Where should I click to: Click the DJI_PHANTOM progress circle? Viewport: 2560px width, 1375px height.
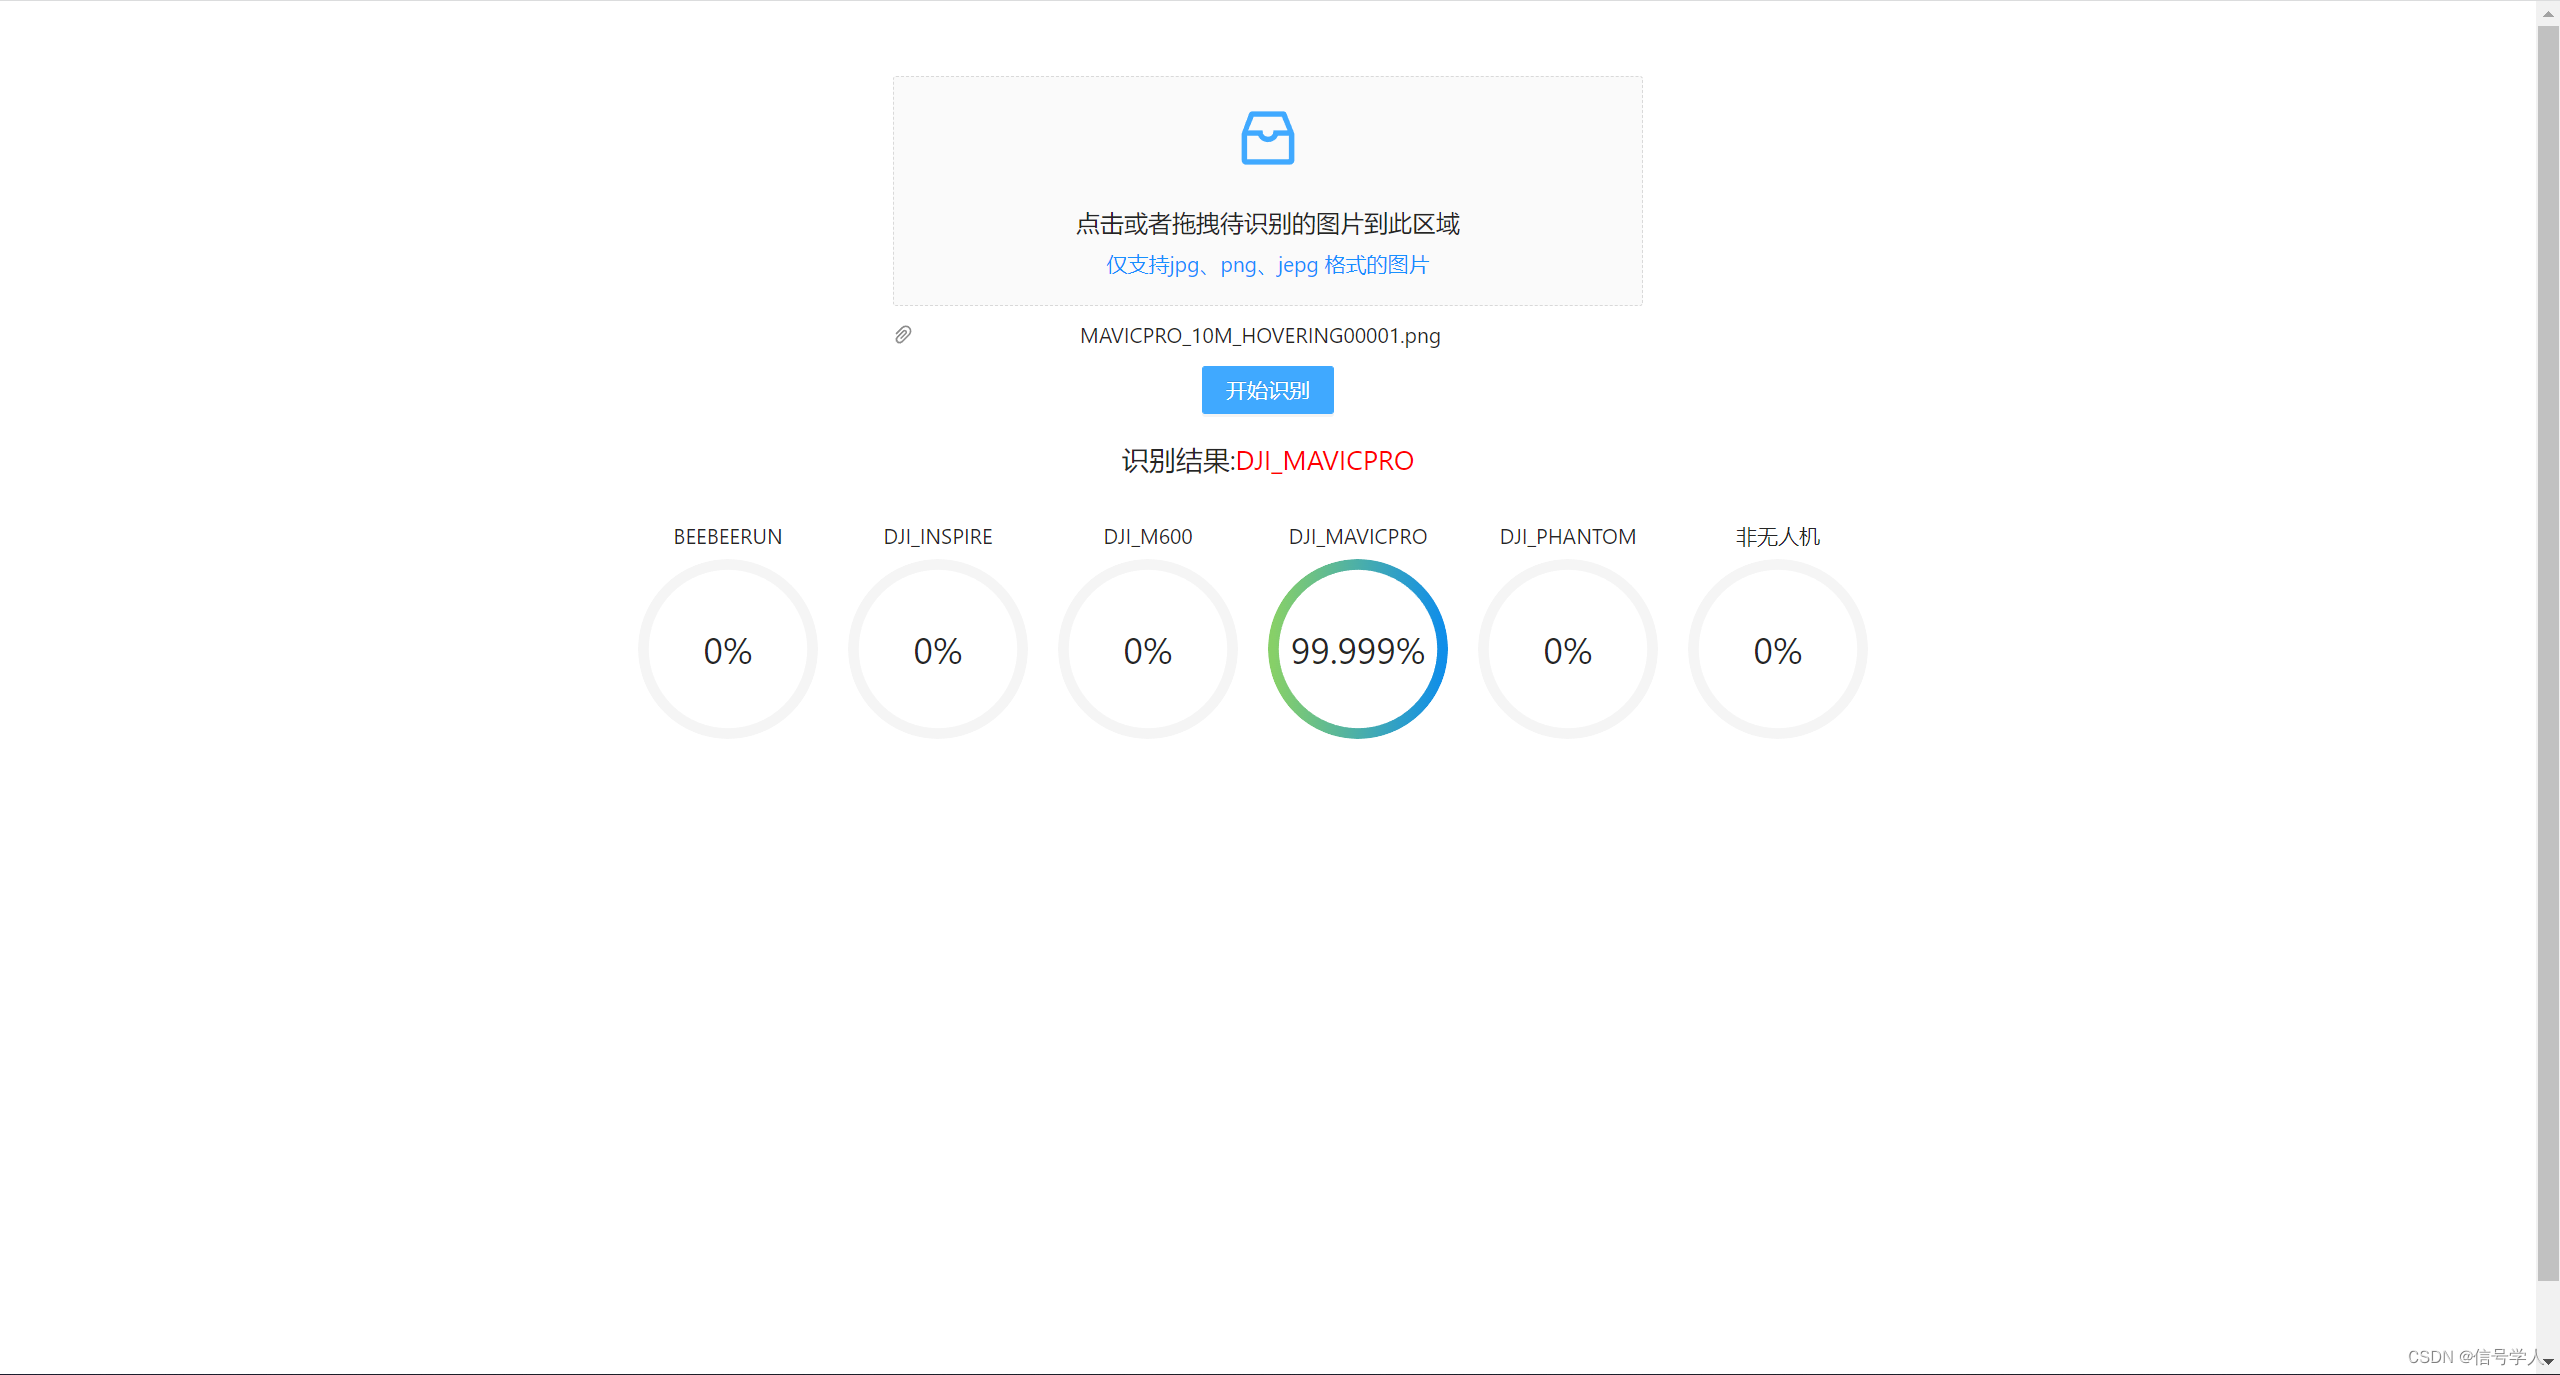[1567, 650]
